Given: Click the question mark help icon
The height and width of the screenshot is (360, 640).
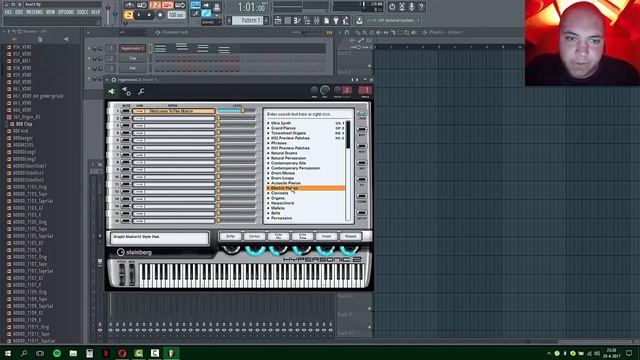Looking at the screenshot, I should [421, 7].
